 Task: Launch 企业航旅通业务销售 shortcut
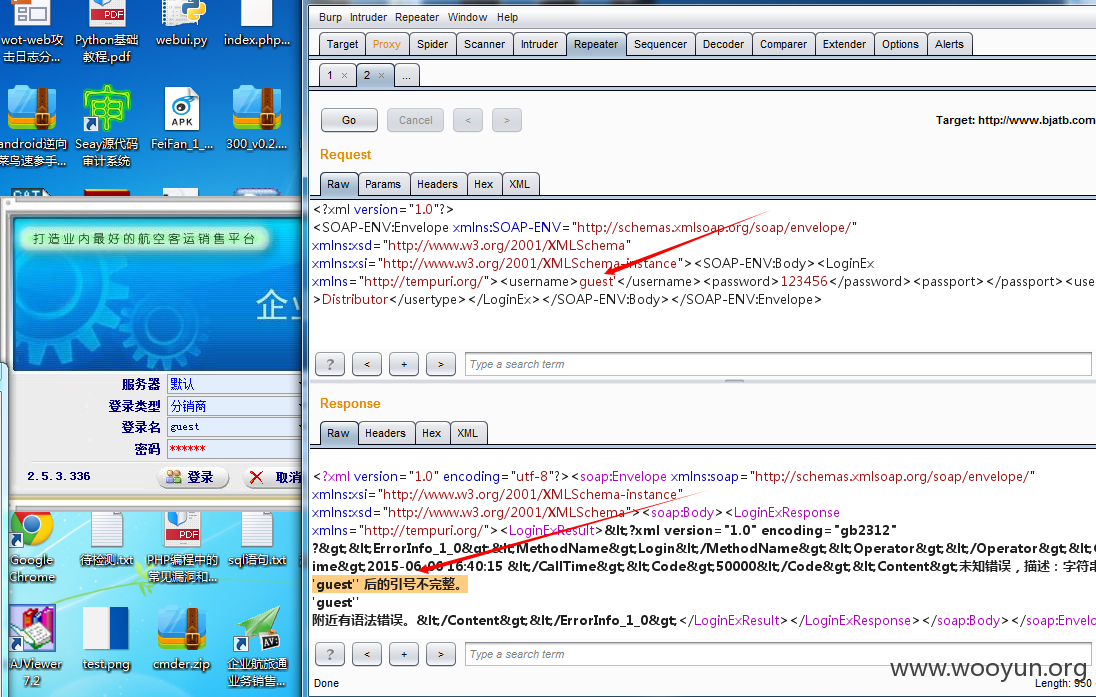click(257, 647)
